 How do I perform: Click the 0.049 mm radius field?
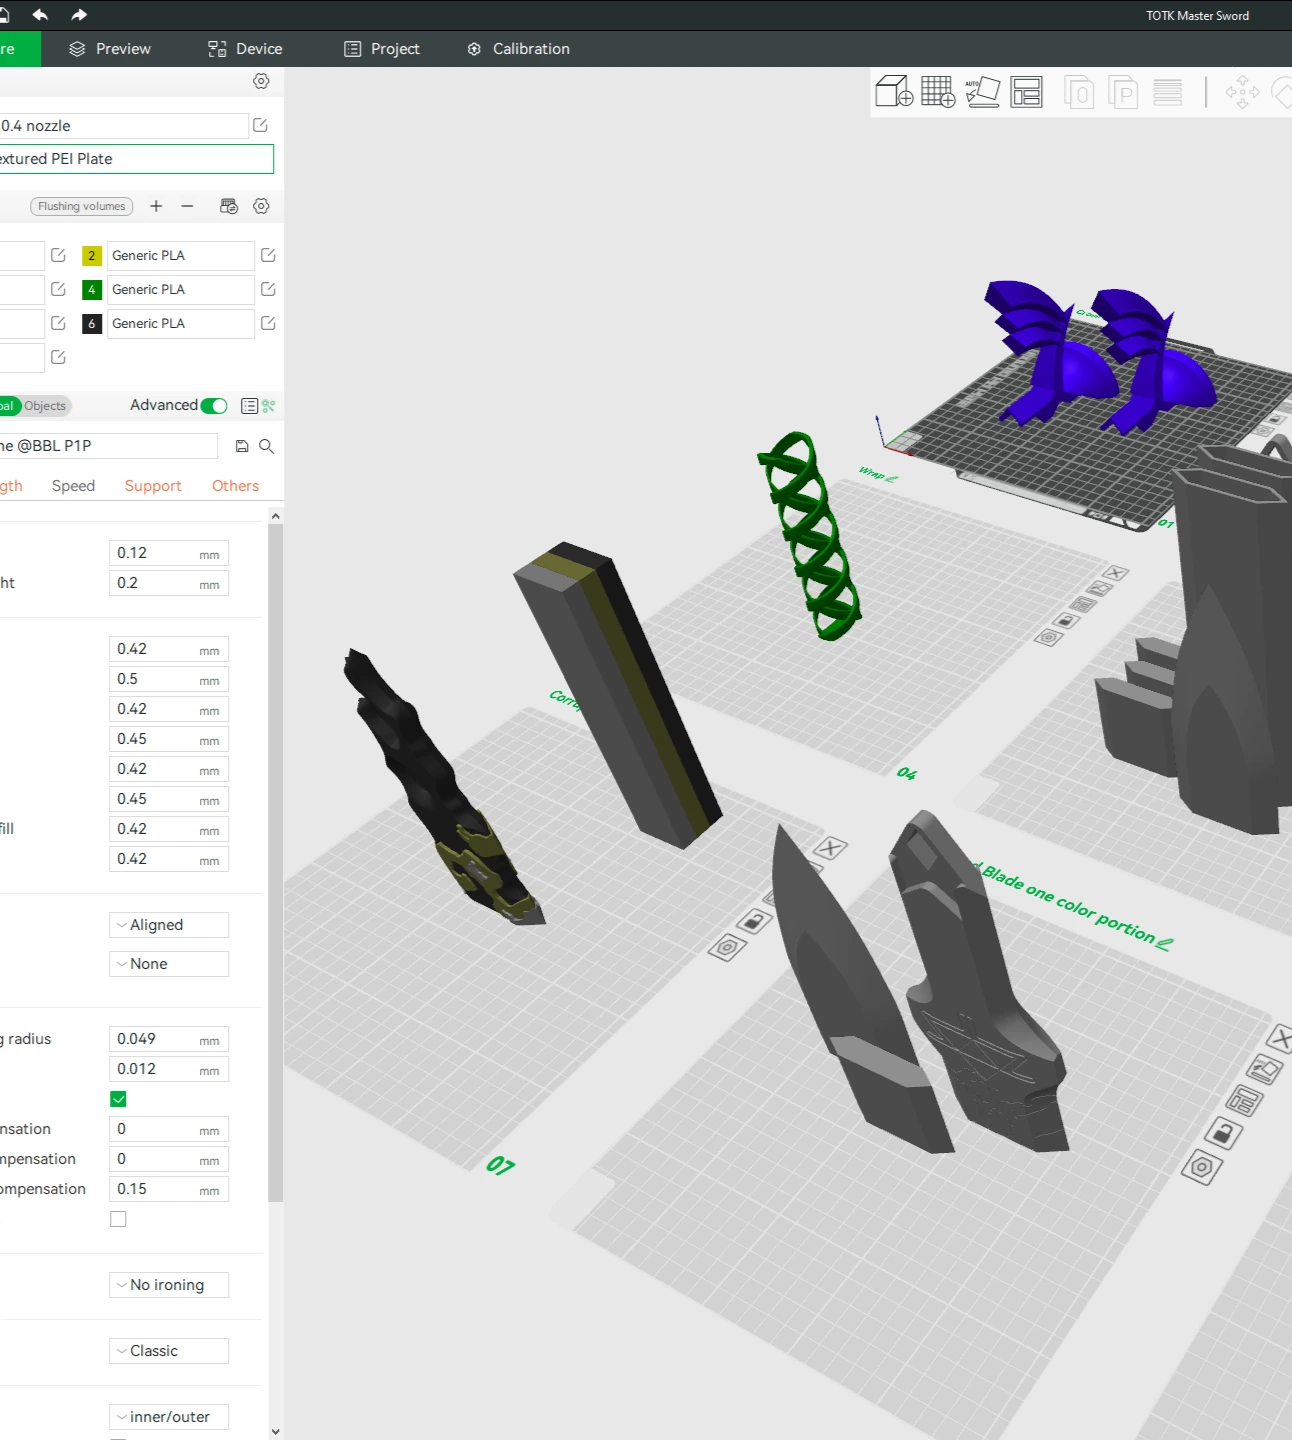point(169,1039)
